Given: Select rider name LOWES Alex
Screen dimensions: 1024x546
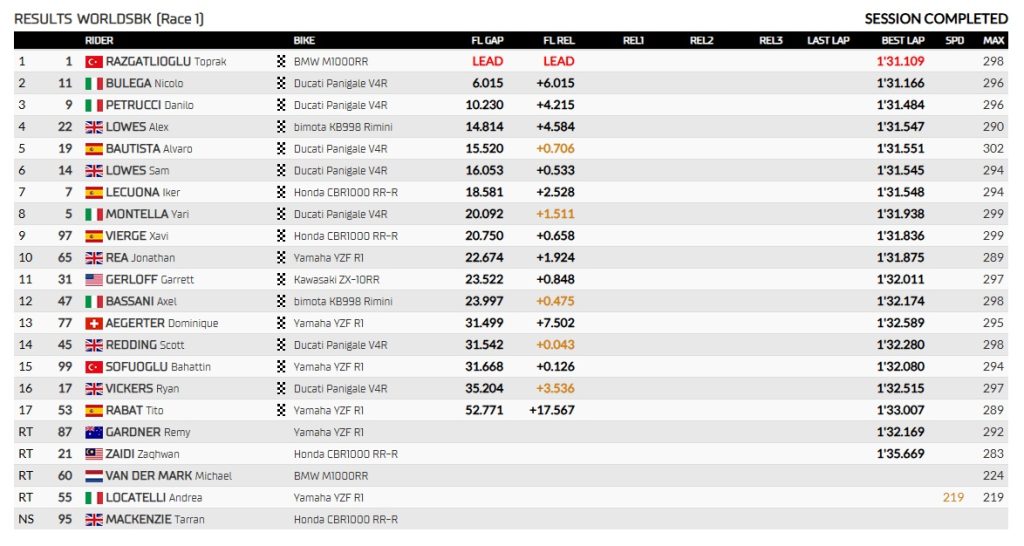Looking at the screenshot, I should click(x=137, y=127).
